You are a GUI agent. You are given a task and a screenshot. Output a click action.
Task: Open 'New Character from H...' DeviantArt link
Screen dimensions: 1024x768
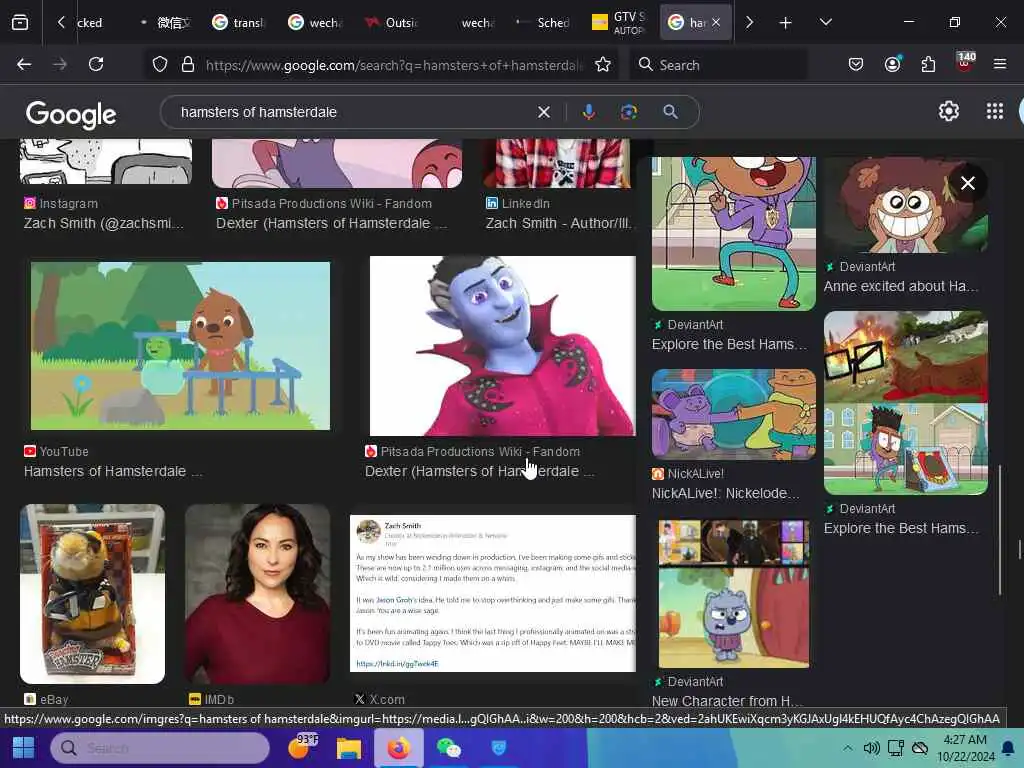[x=727, y=701]
